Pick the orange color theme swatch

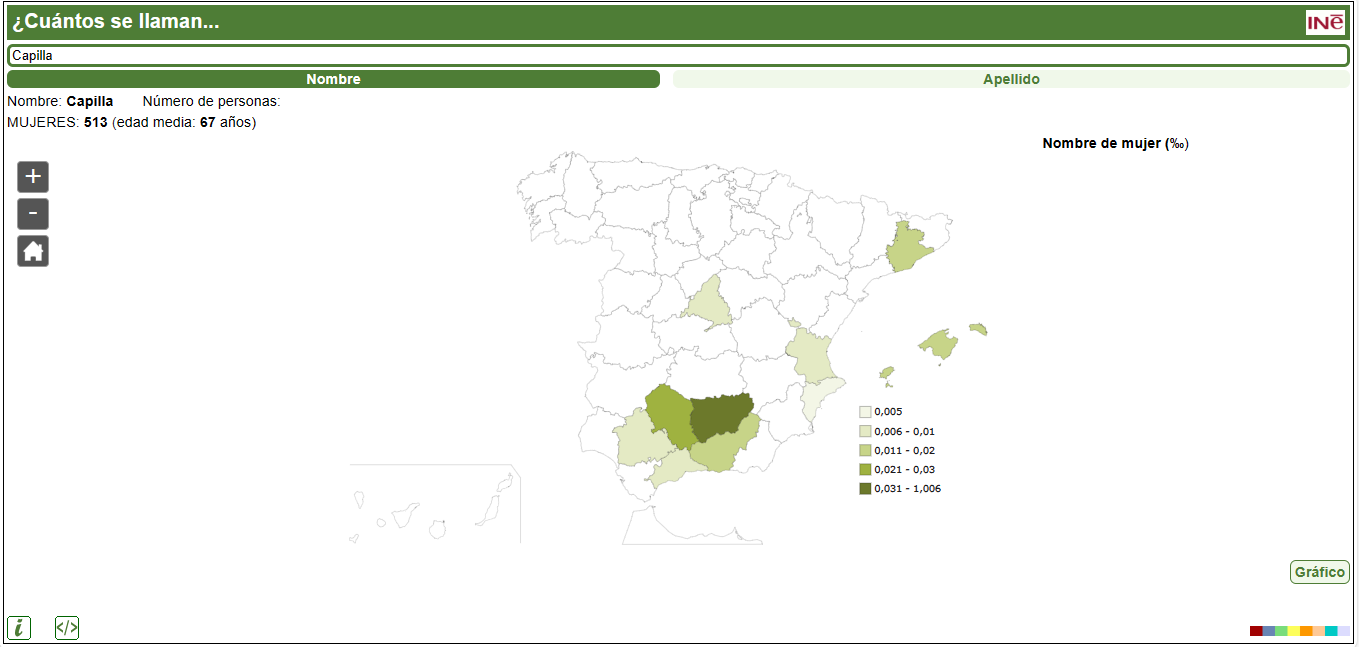(1306, 631)
